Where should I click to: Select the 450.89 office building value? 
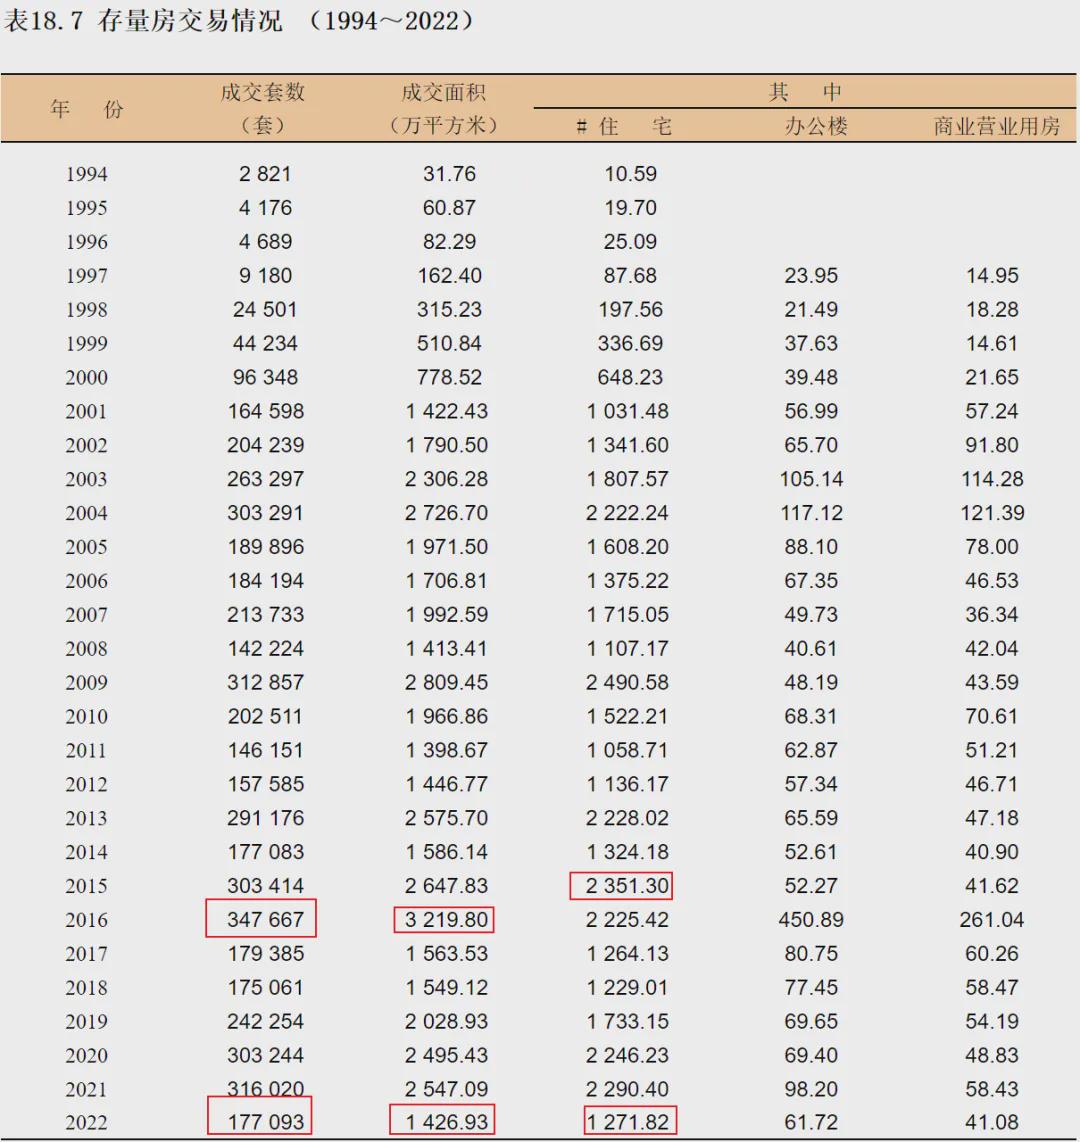(x=811, y=919)
